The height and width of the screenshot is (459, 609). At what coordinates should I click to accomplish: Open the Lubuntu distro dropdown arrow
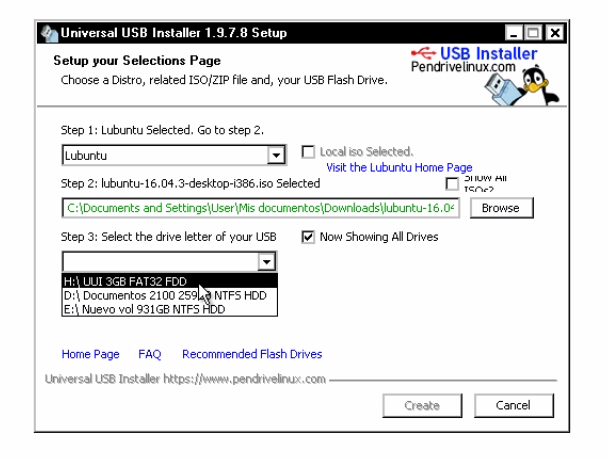click(276, 155)
